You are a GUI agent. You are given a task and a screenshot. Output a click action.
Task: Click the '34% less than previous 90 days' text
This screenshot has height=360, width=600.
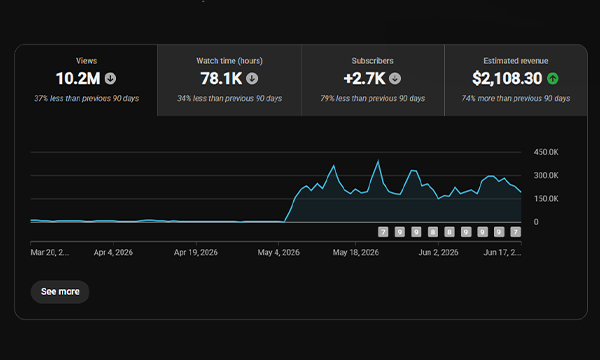[230, 98]
